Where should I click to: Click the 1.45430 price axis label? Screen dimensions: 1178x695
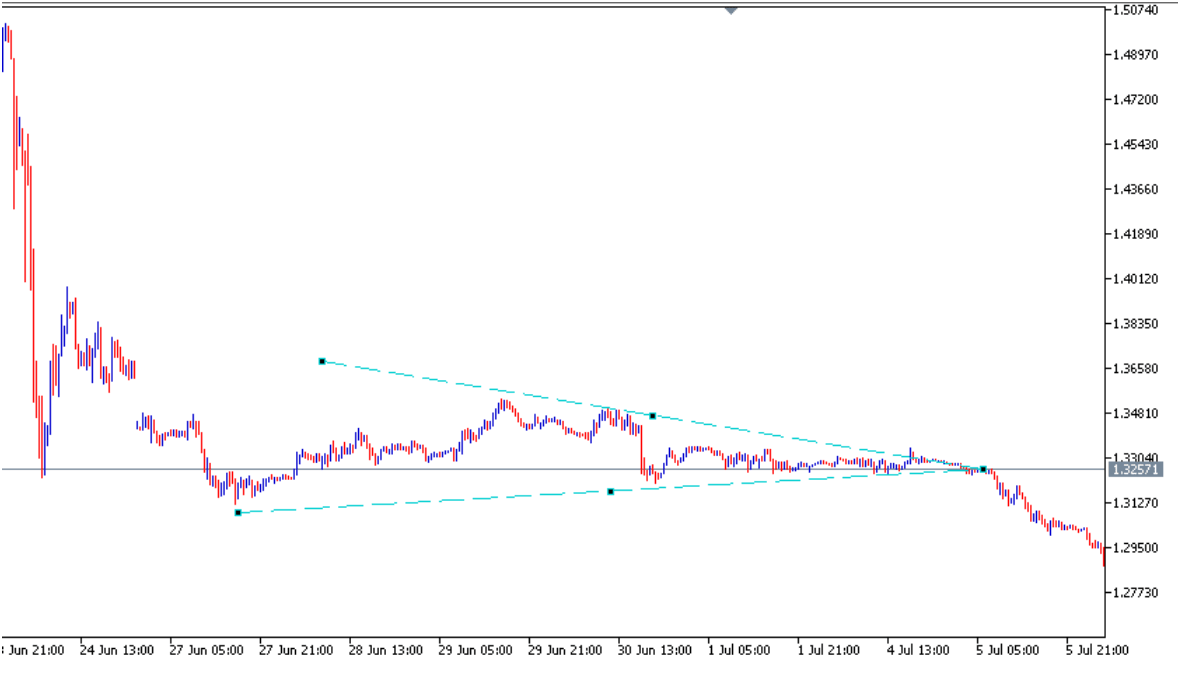[1135, 144]
